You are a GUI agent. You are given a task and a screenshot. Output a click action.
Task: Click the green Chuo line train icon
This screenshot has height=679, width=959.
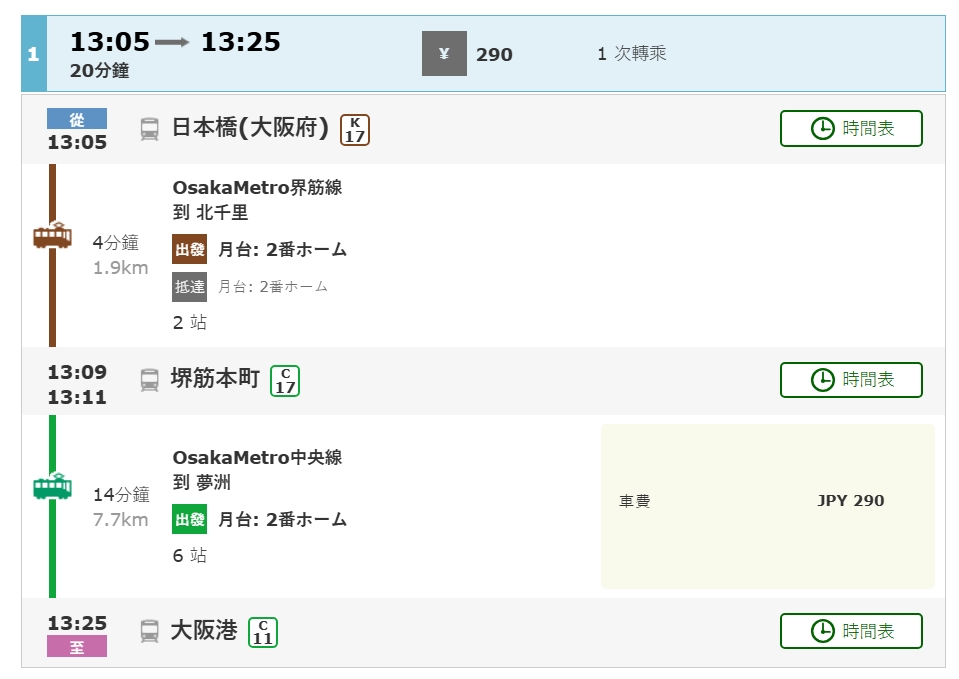tap(52, 487)
